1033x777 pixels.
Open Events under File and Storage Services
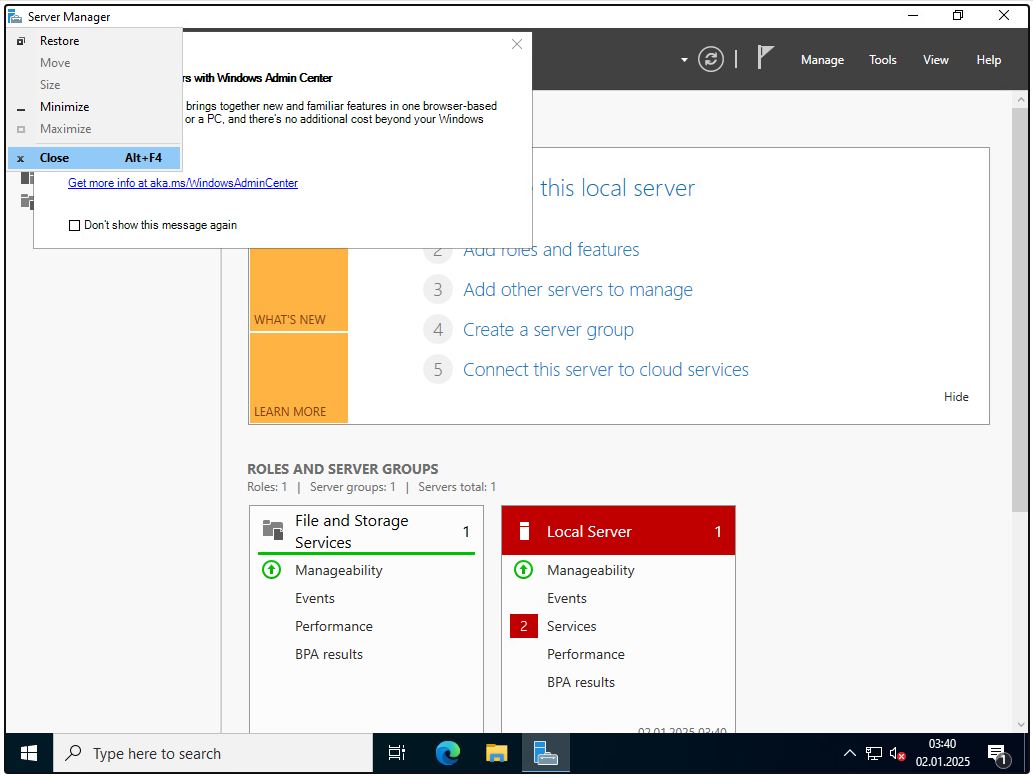pyautogui.click(x=315, y=599)
